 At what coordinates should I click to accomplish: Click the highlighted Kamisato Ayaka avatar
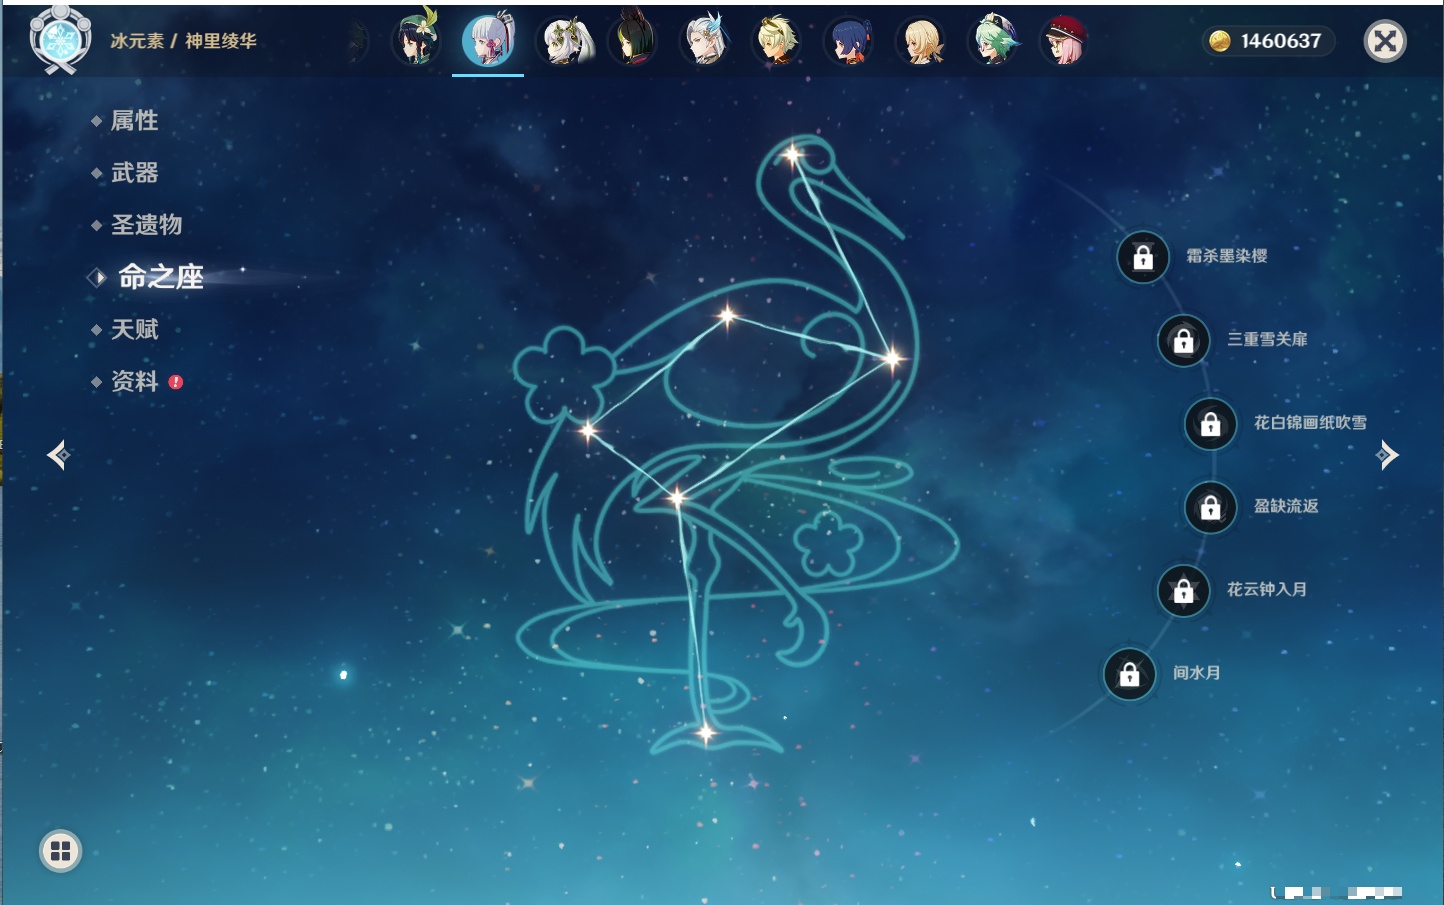coord(488,41)
